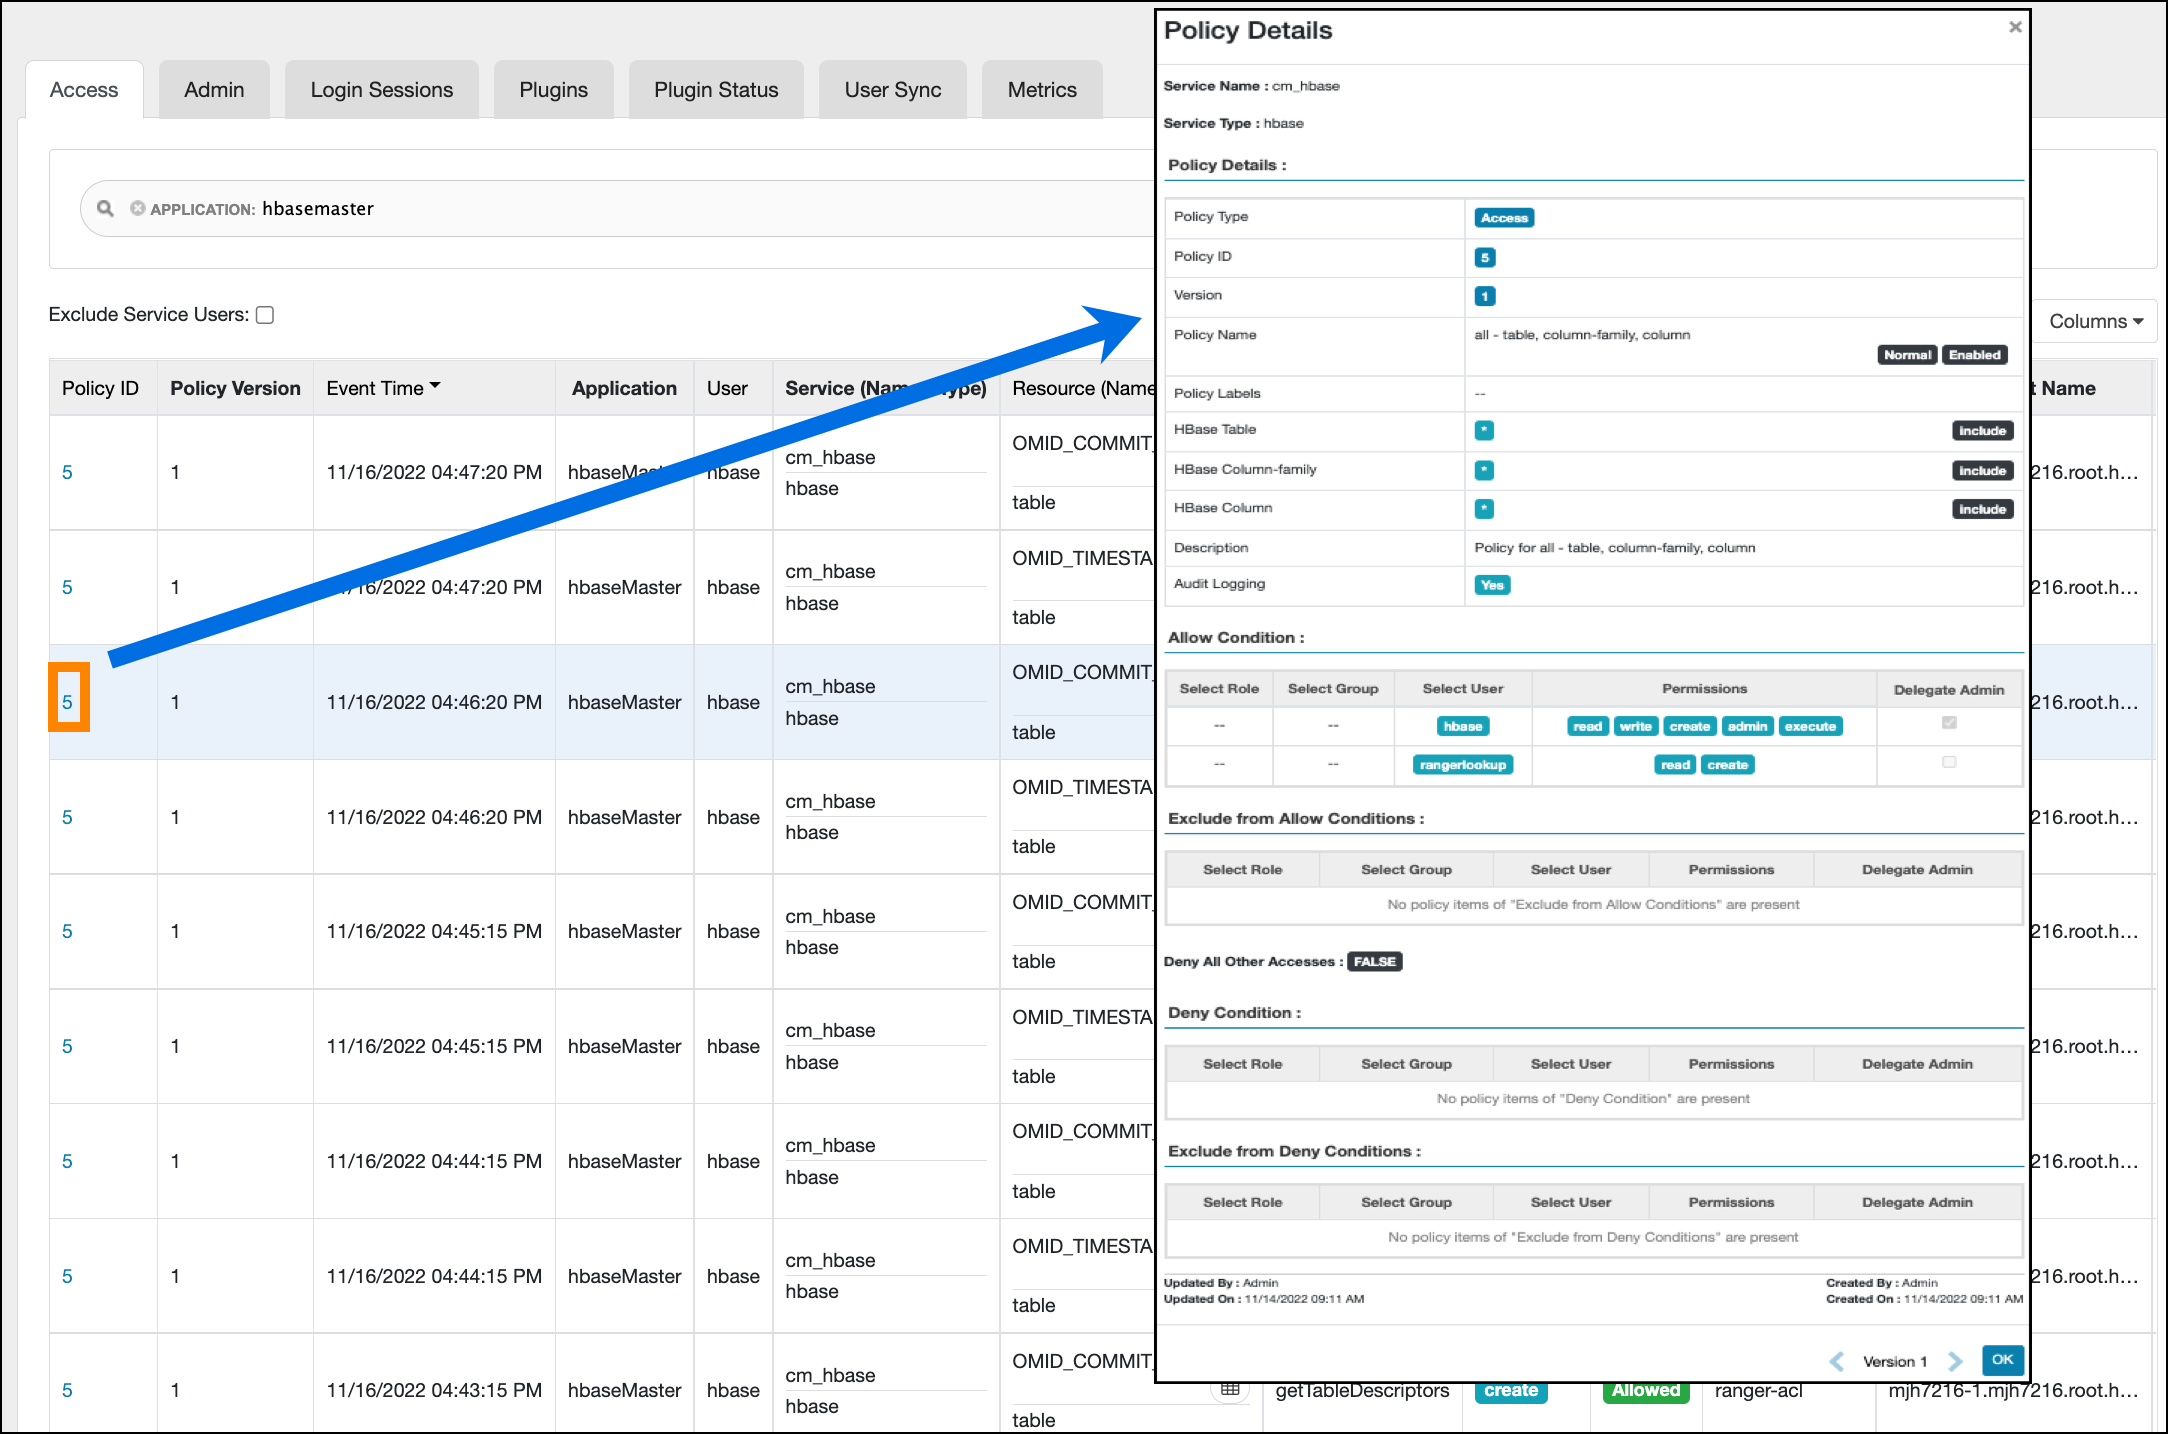Click the Policy Version column header

(235, 388)
